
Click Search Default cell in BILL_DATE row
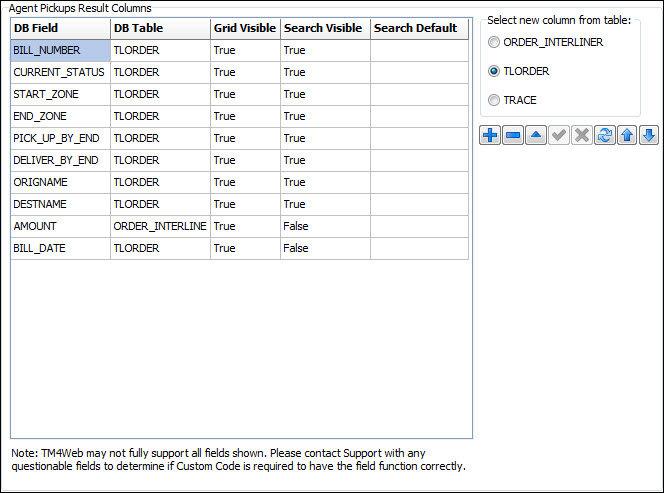(x=420, y=249)
